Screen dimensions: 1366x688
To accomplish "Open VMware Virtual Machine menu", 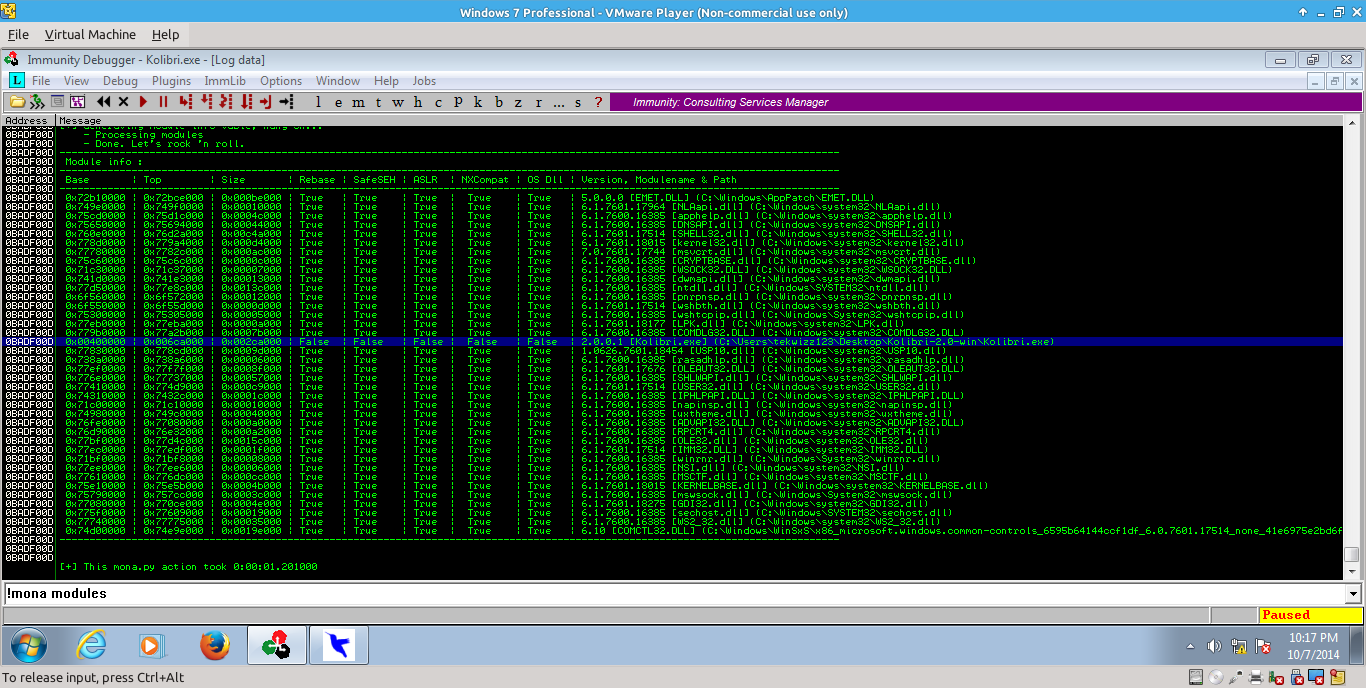I will [90, 34].
